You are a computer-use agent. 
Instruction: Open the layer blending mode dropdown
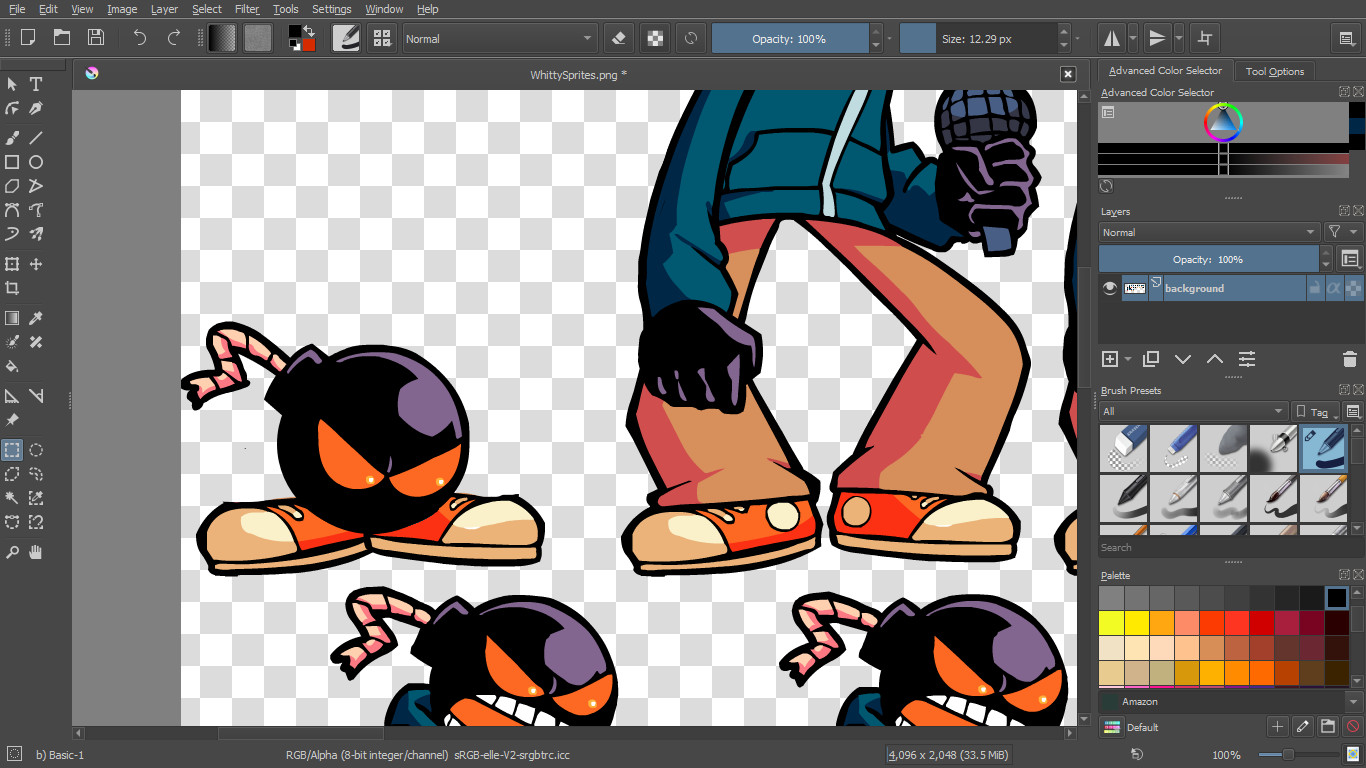click(1209, 232)
